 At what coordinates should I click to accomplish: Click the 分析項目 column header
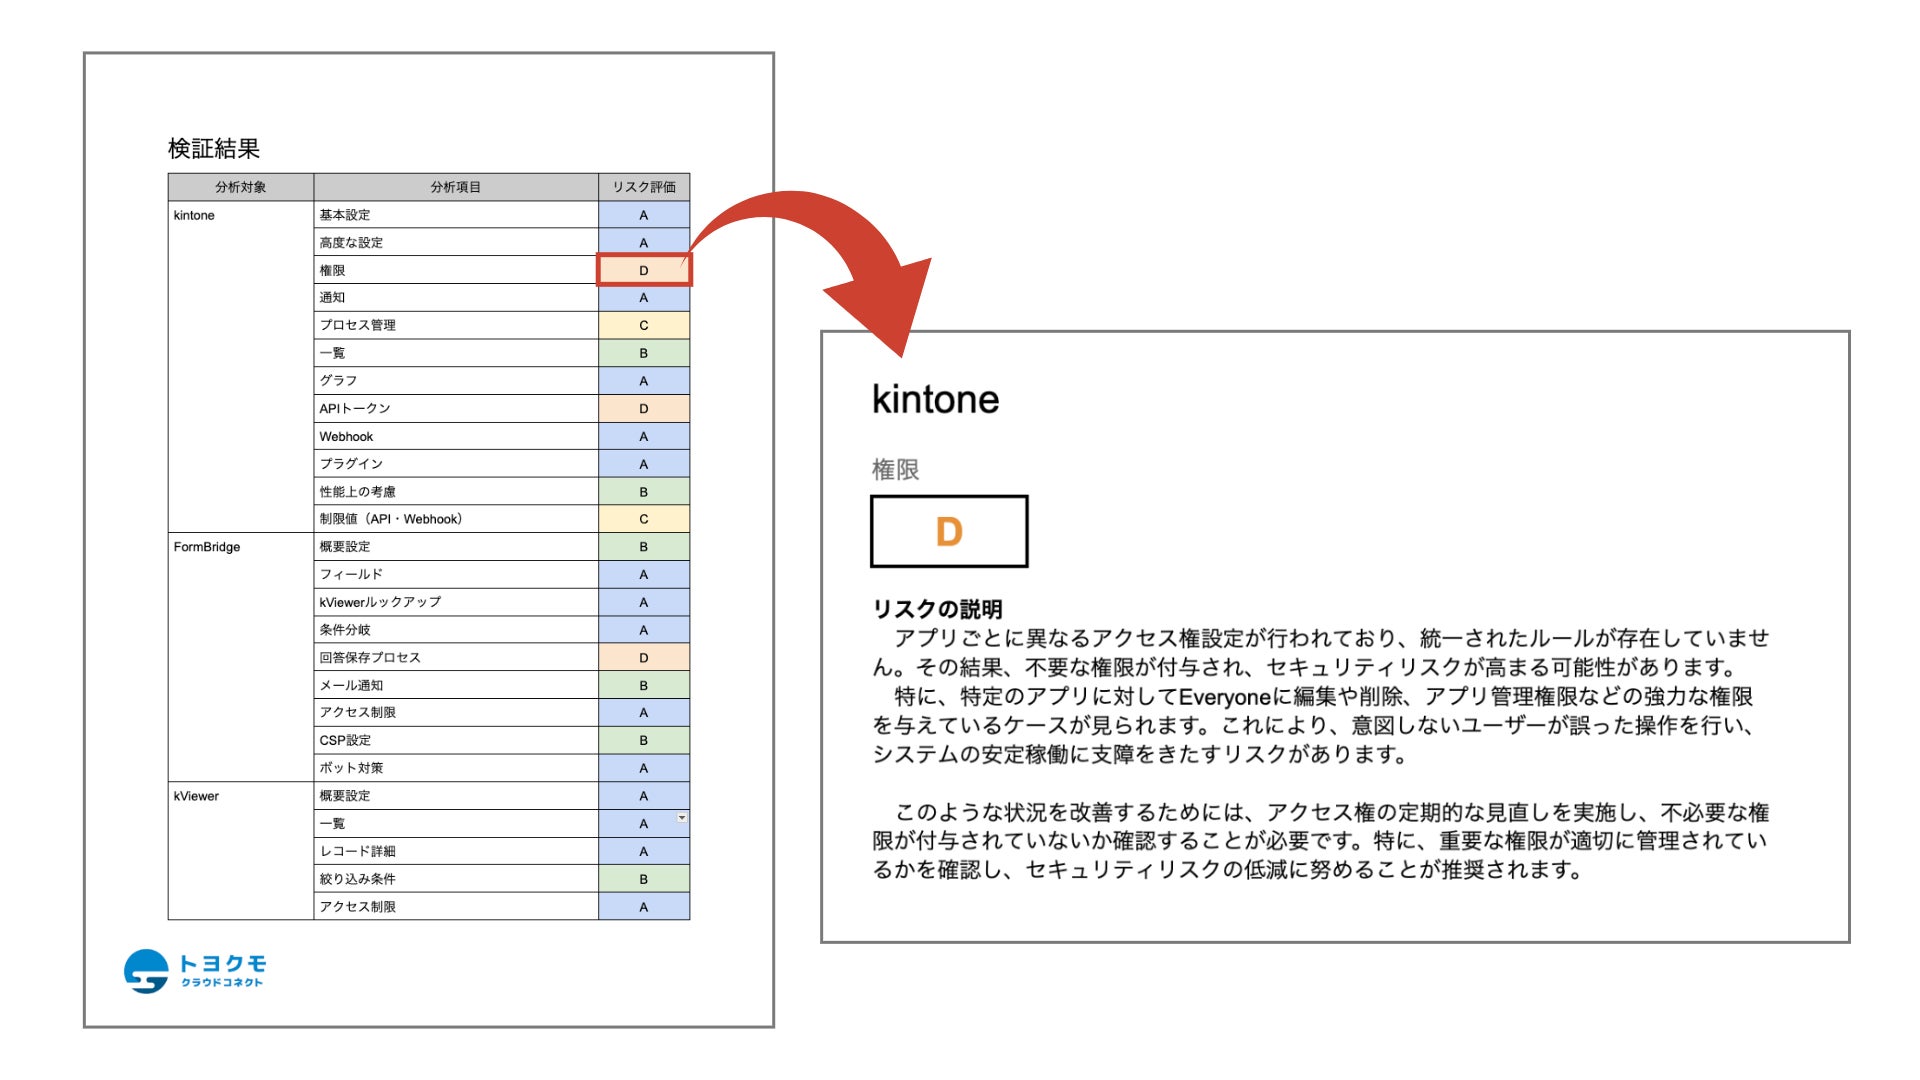[x=455, y=187]
